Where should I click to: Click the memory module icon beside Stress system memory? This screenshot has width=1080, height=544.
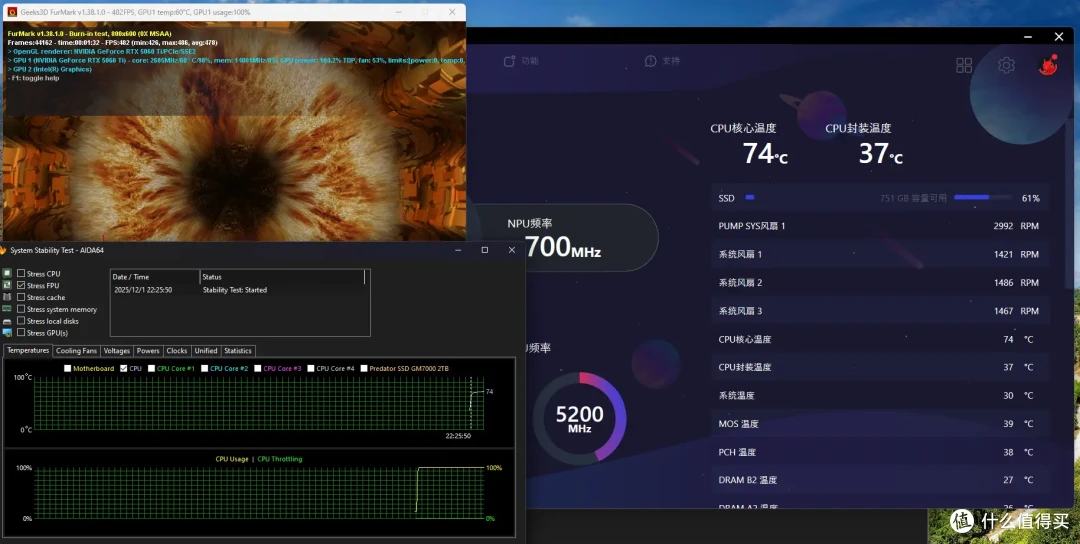pos(8,309)
